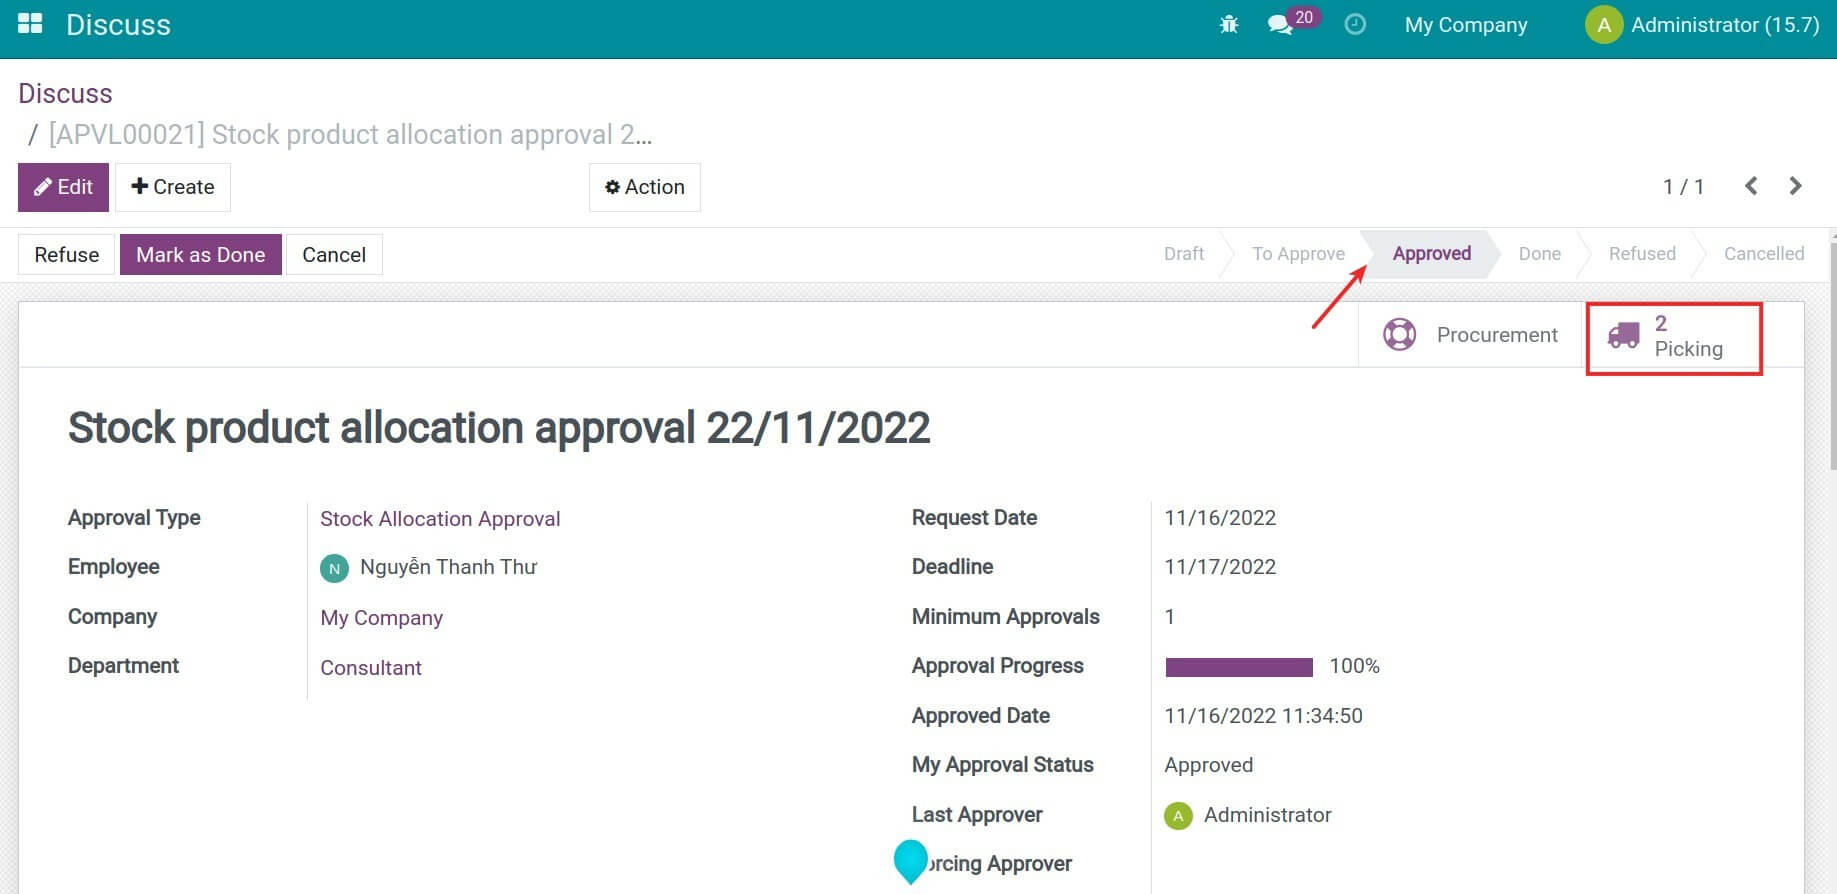Open the Picking truck smart button

(1673, 336)
